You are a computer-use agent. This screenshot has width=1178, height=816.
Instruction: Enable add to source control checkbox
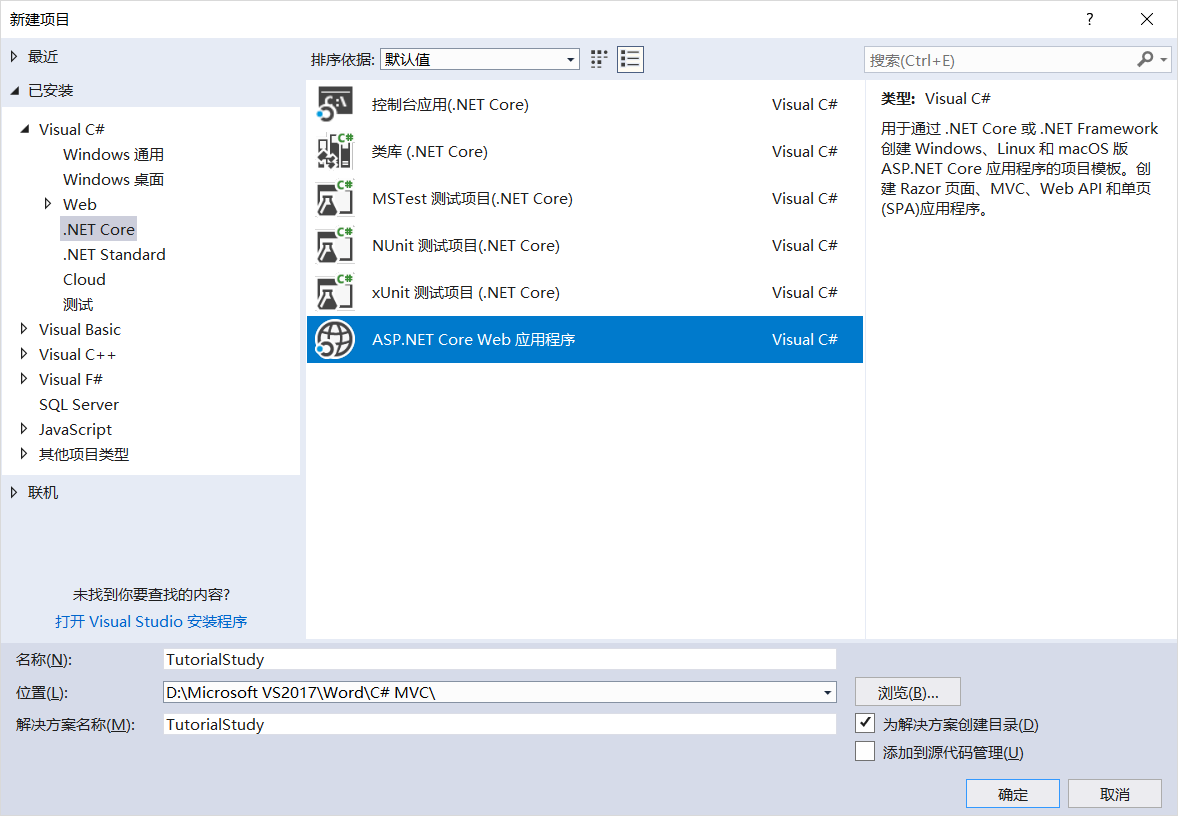[865, 751]
